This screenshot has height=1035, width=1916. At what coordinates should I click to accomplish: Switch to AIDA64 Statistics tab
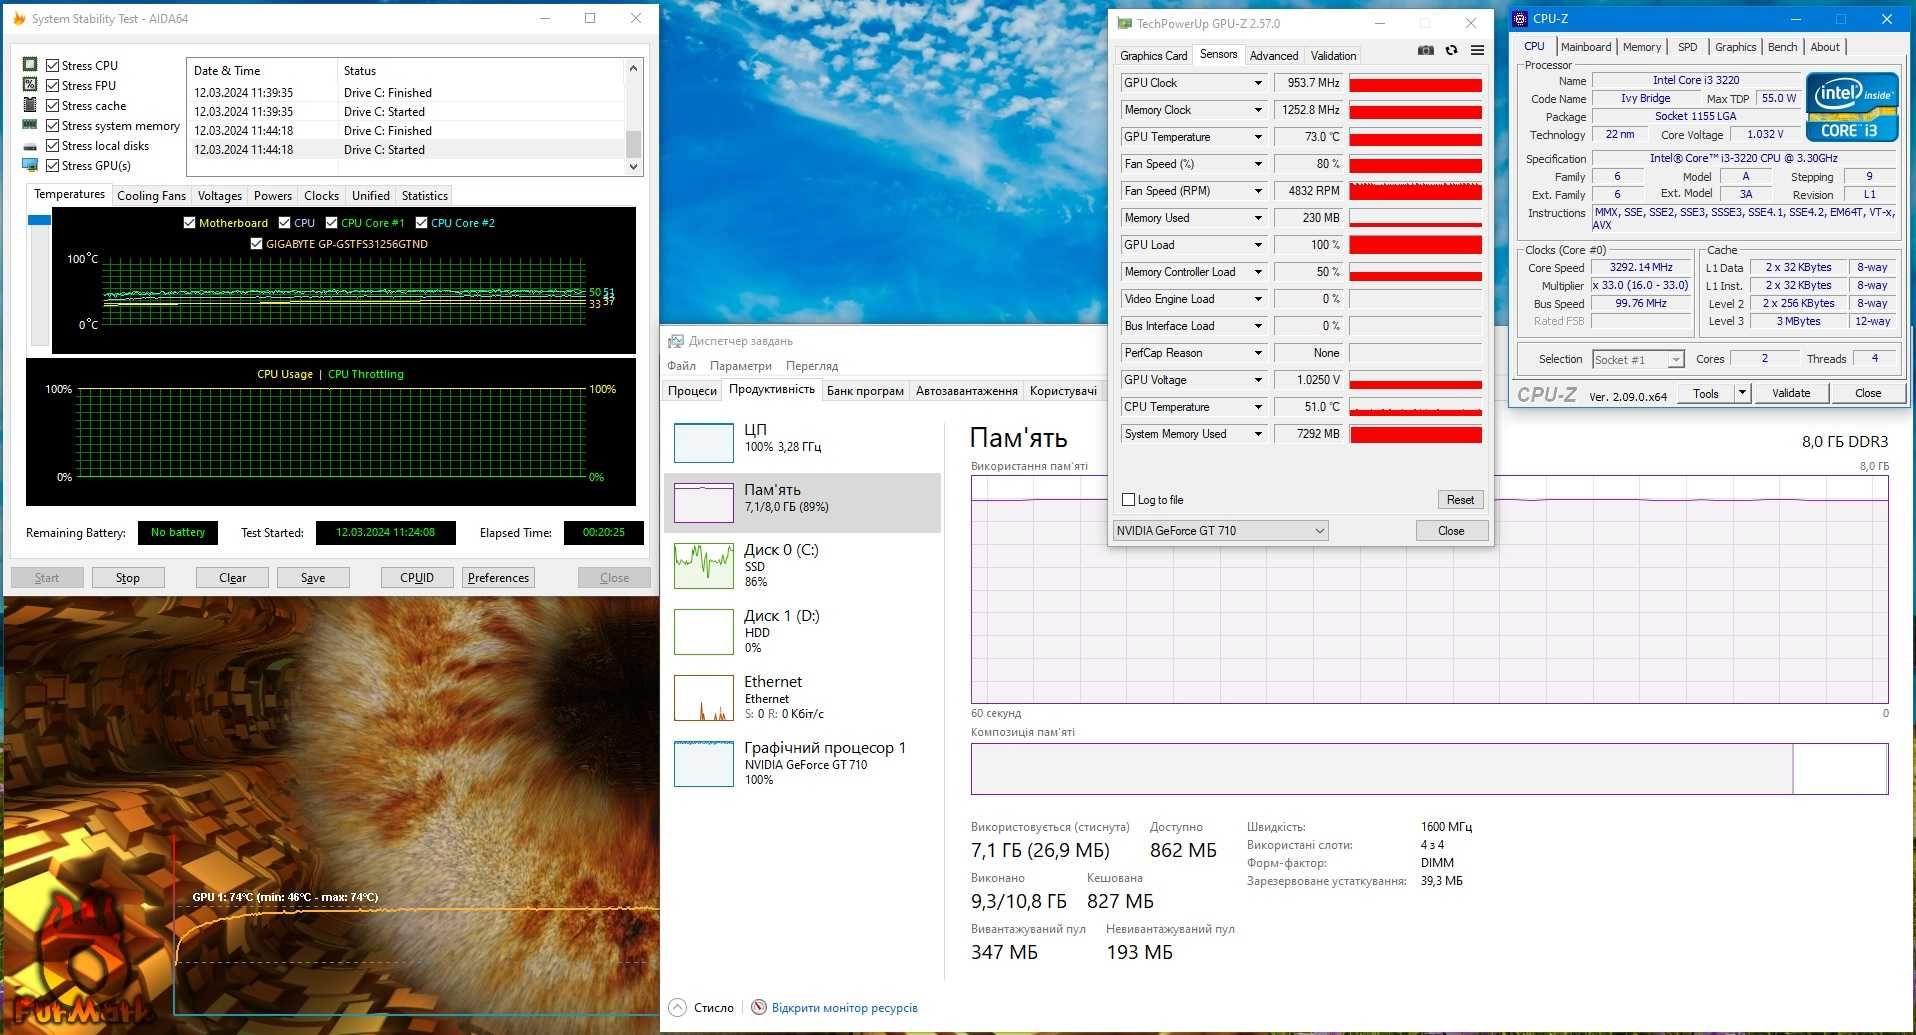coord(424,196)
